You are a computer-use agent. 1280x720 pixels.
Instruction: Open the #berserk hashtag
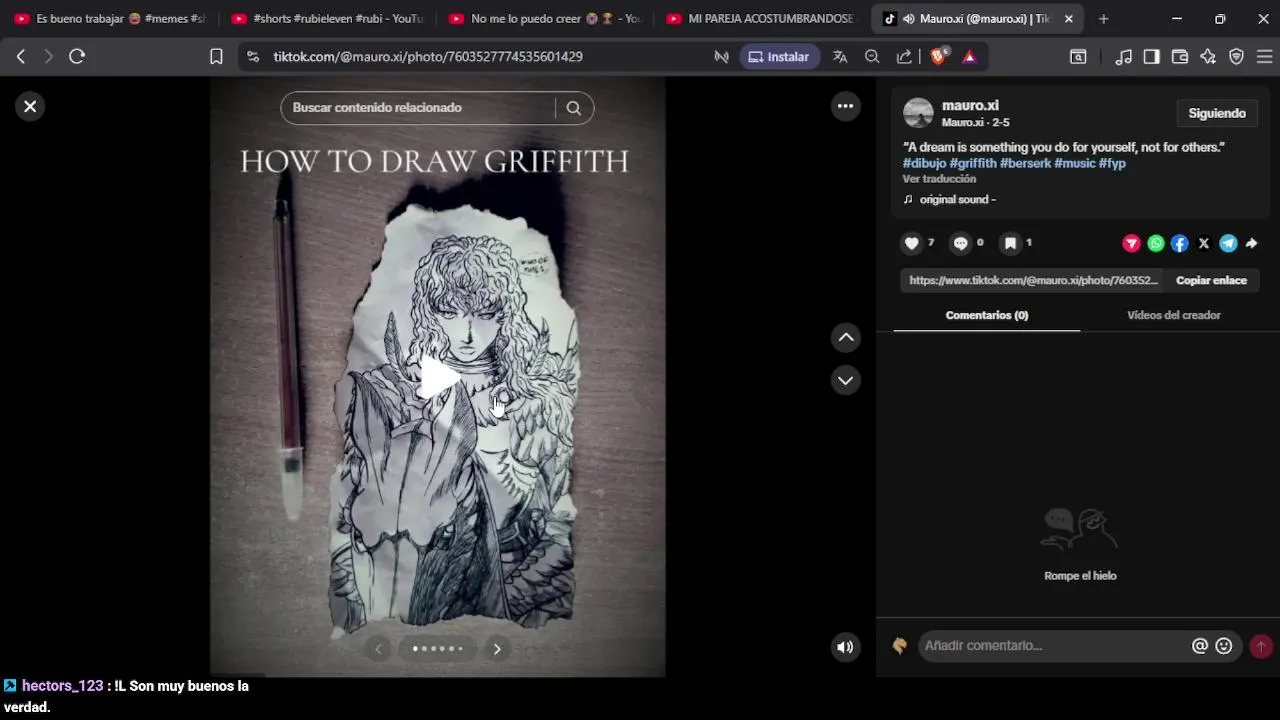[x=1025, y=163]
